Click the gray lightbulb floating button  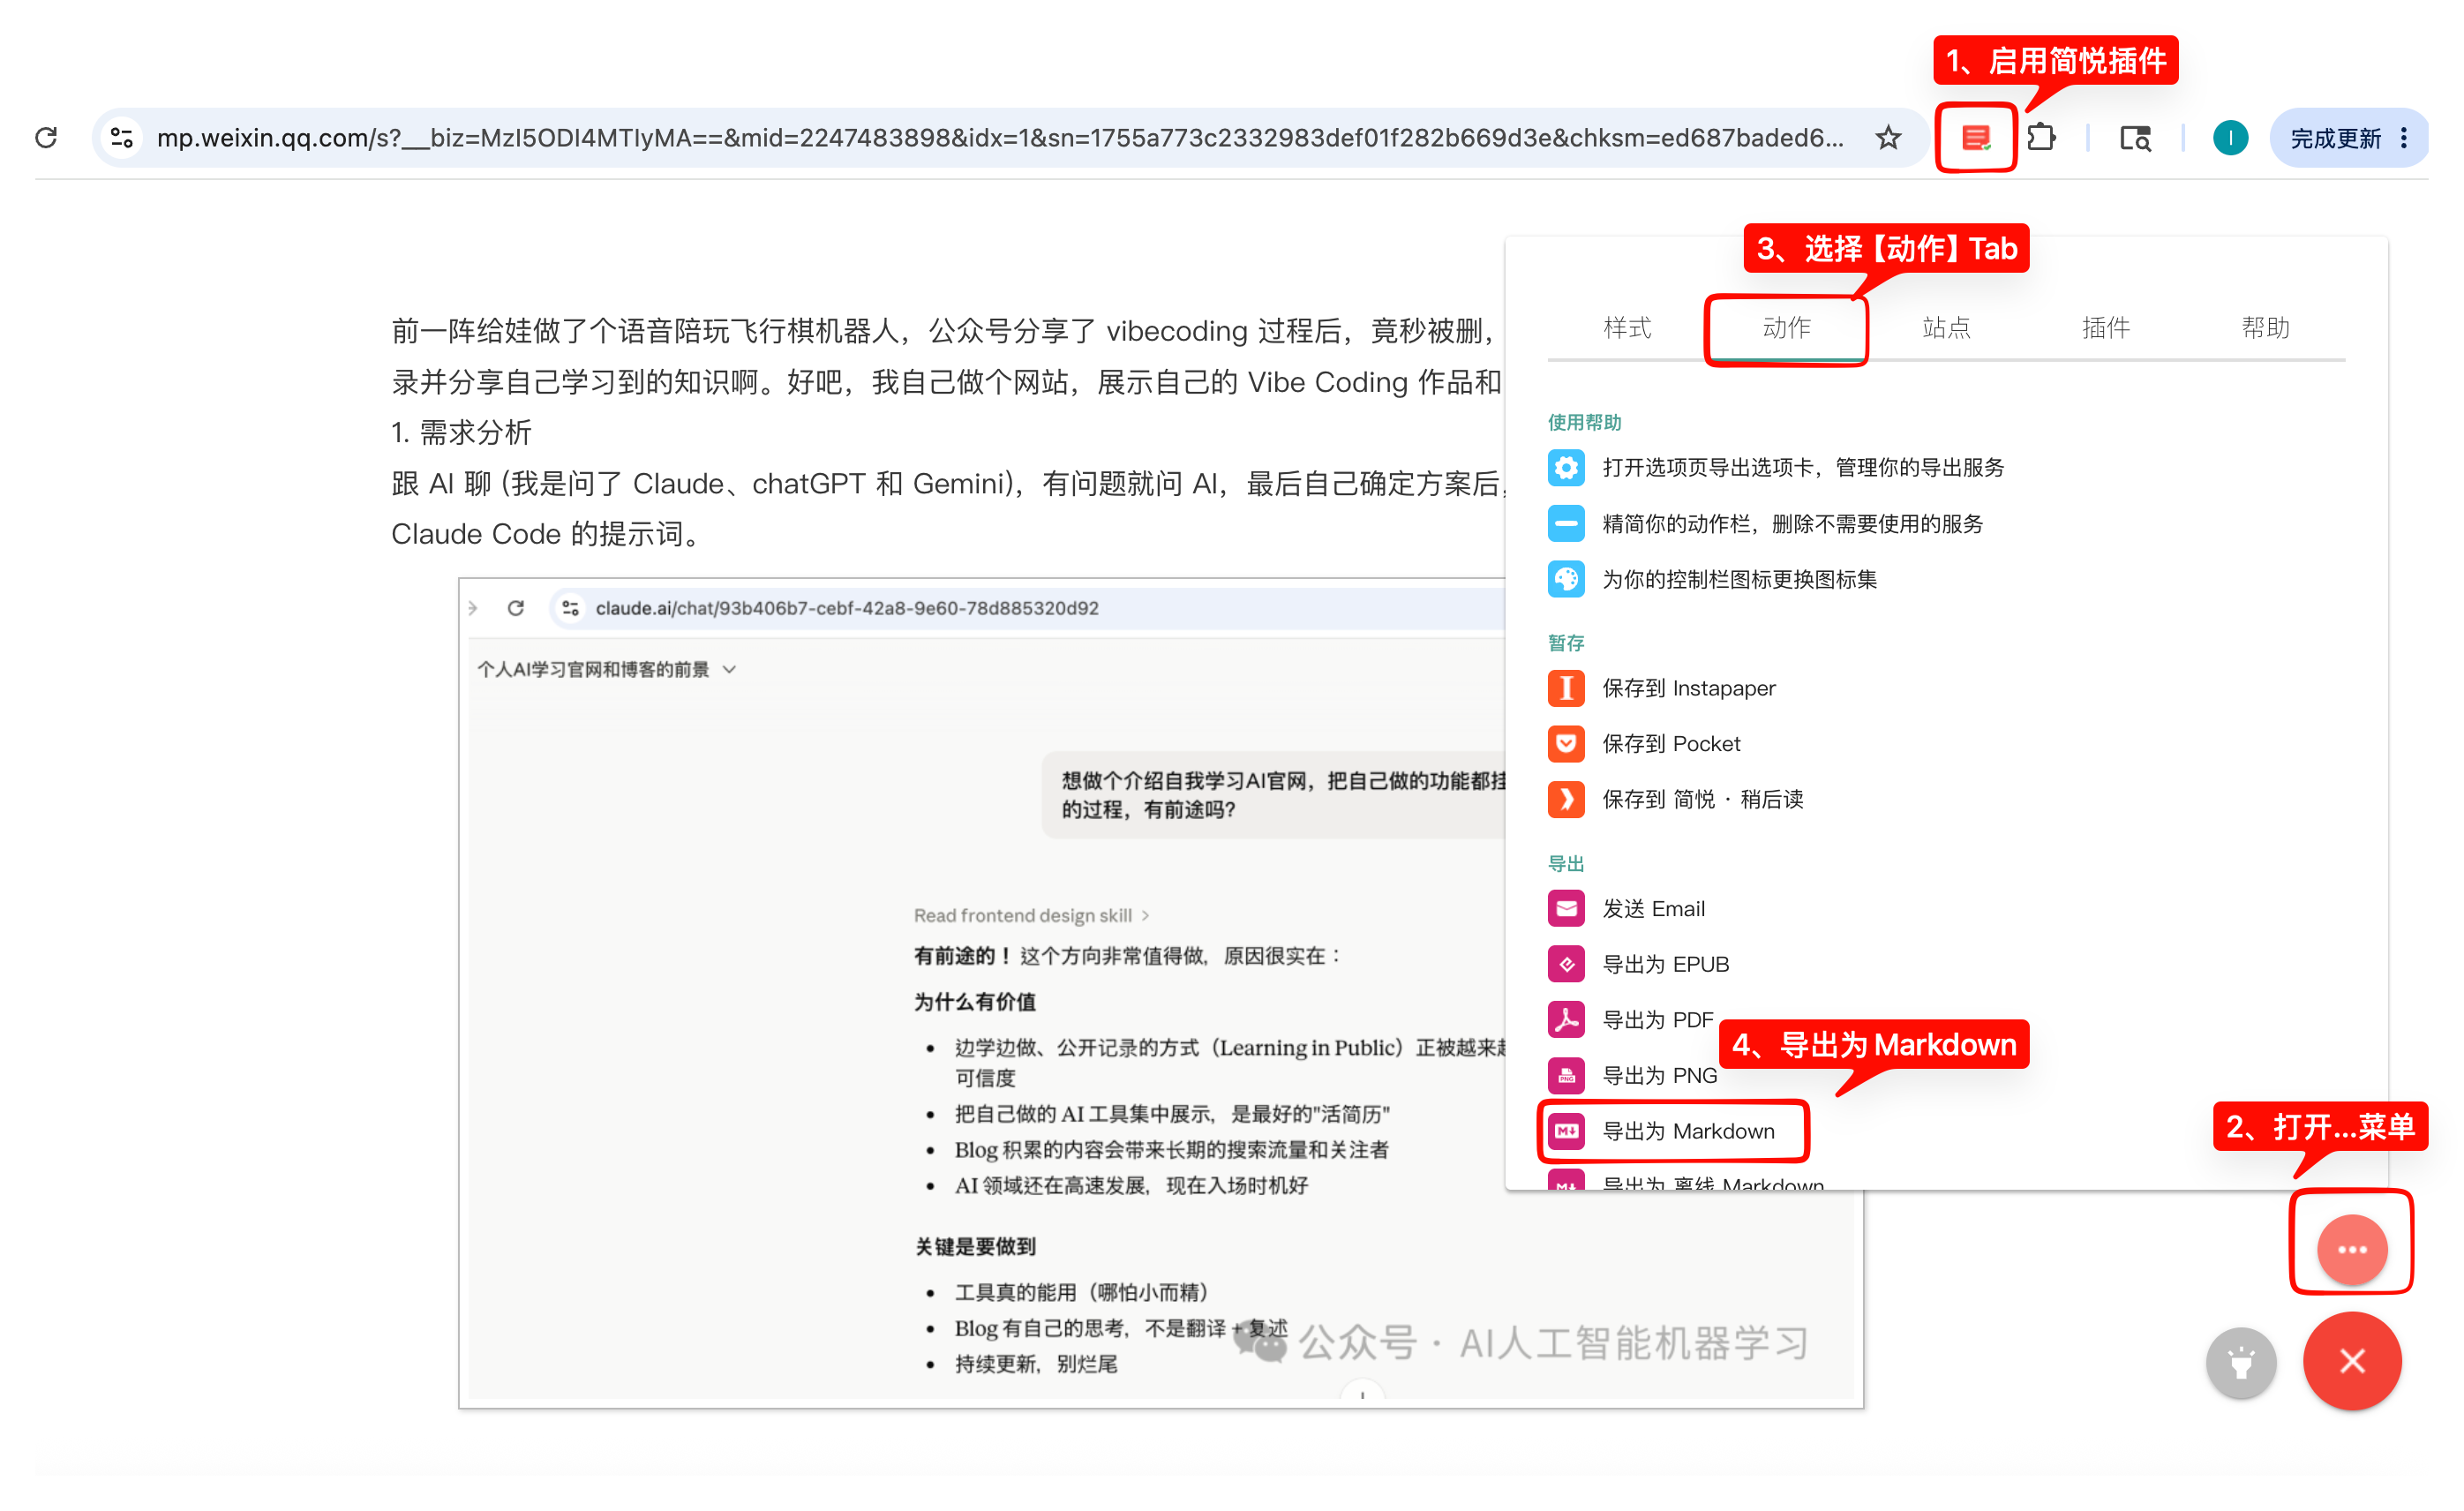(x=2241, y=1362)
